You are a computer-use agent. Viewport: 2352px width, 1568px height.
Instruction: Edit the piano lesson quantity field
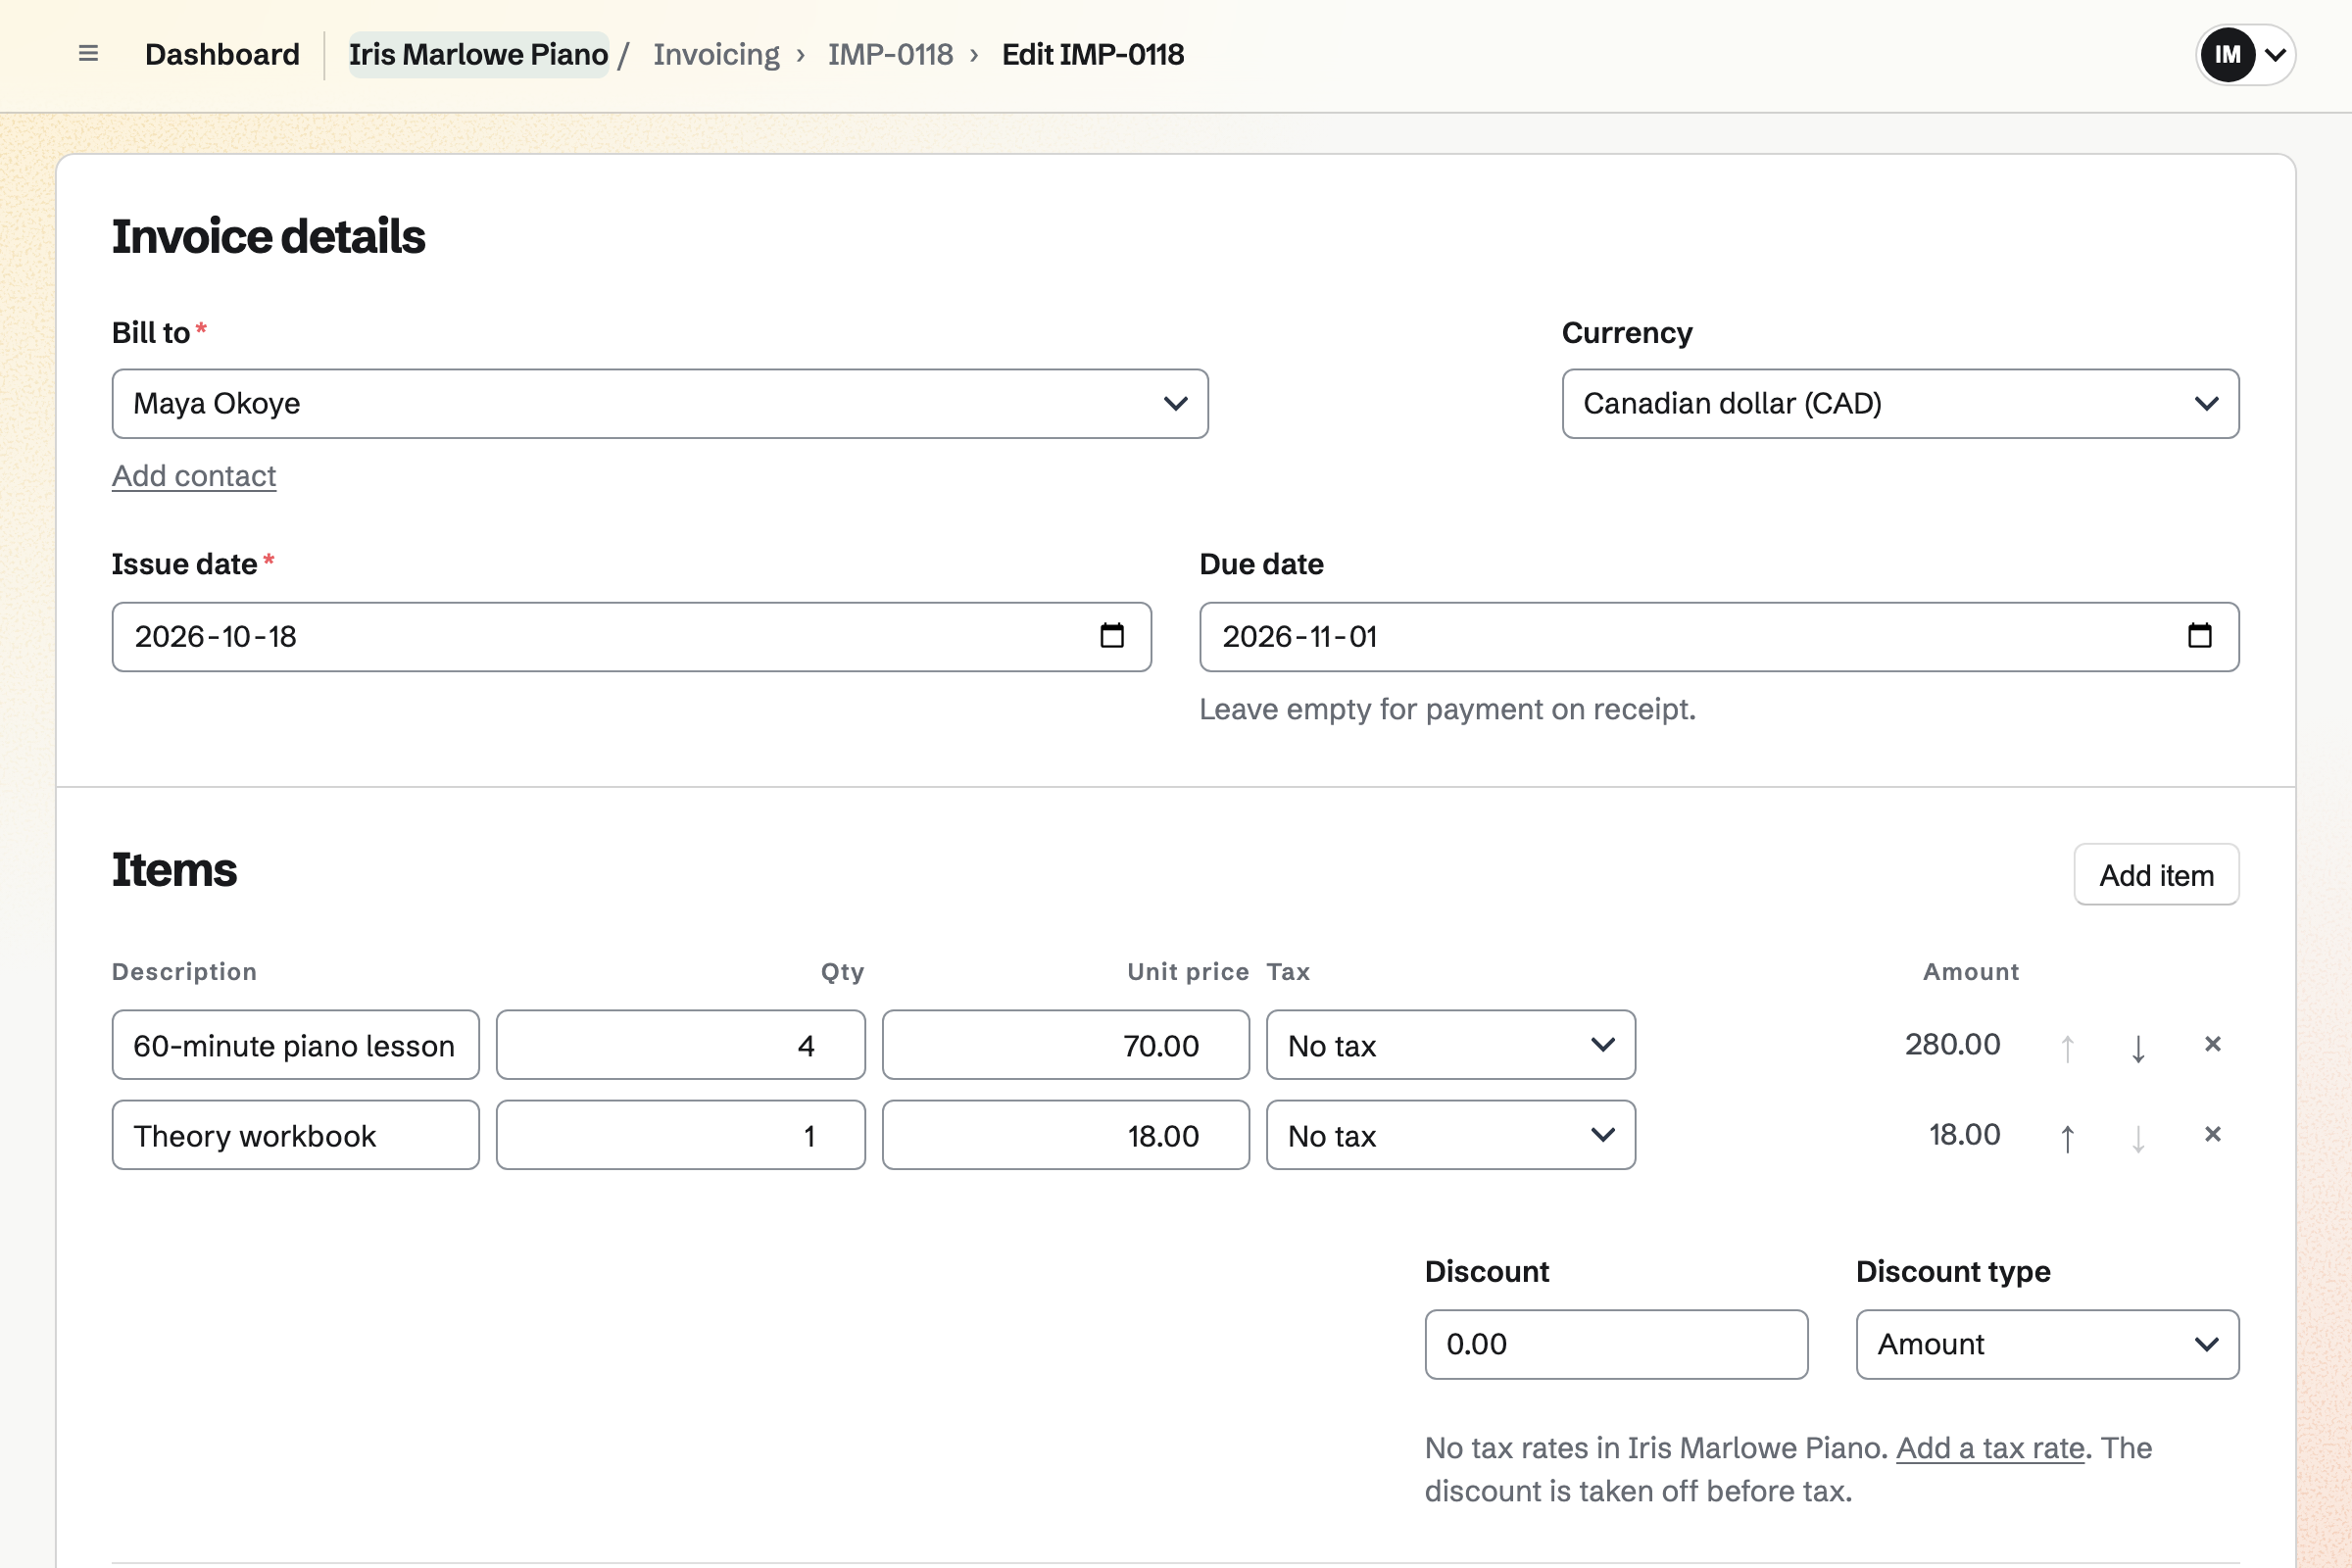[x=680, y=1045]
